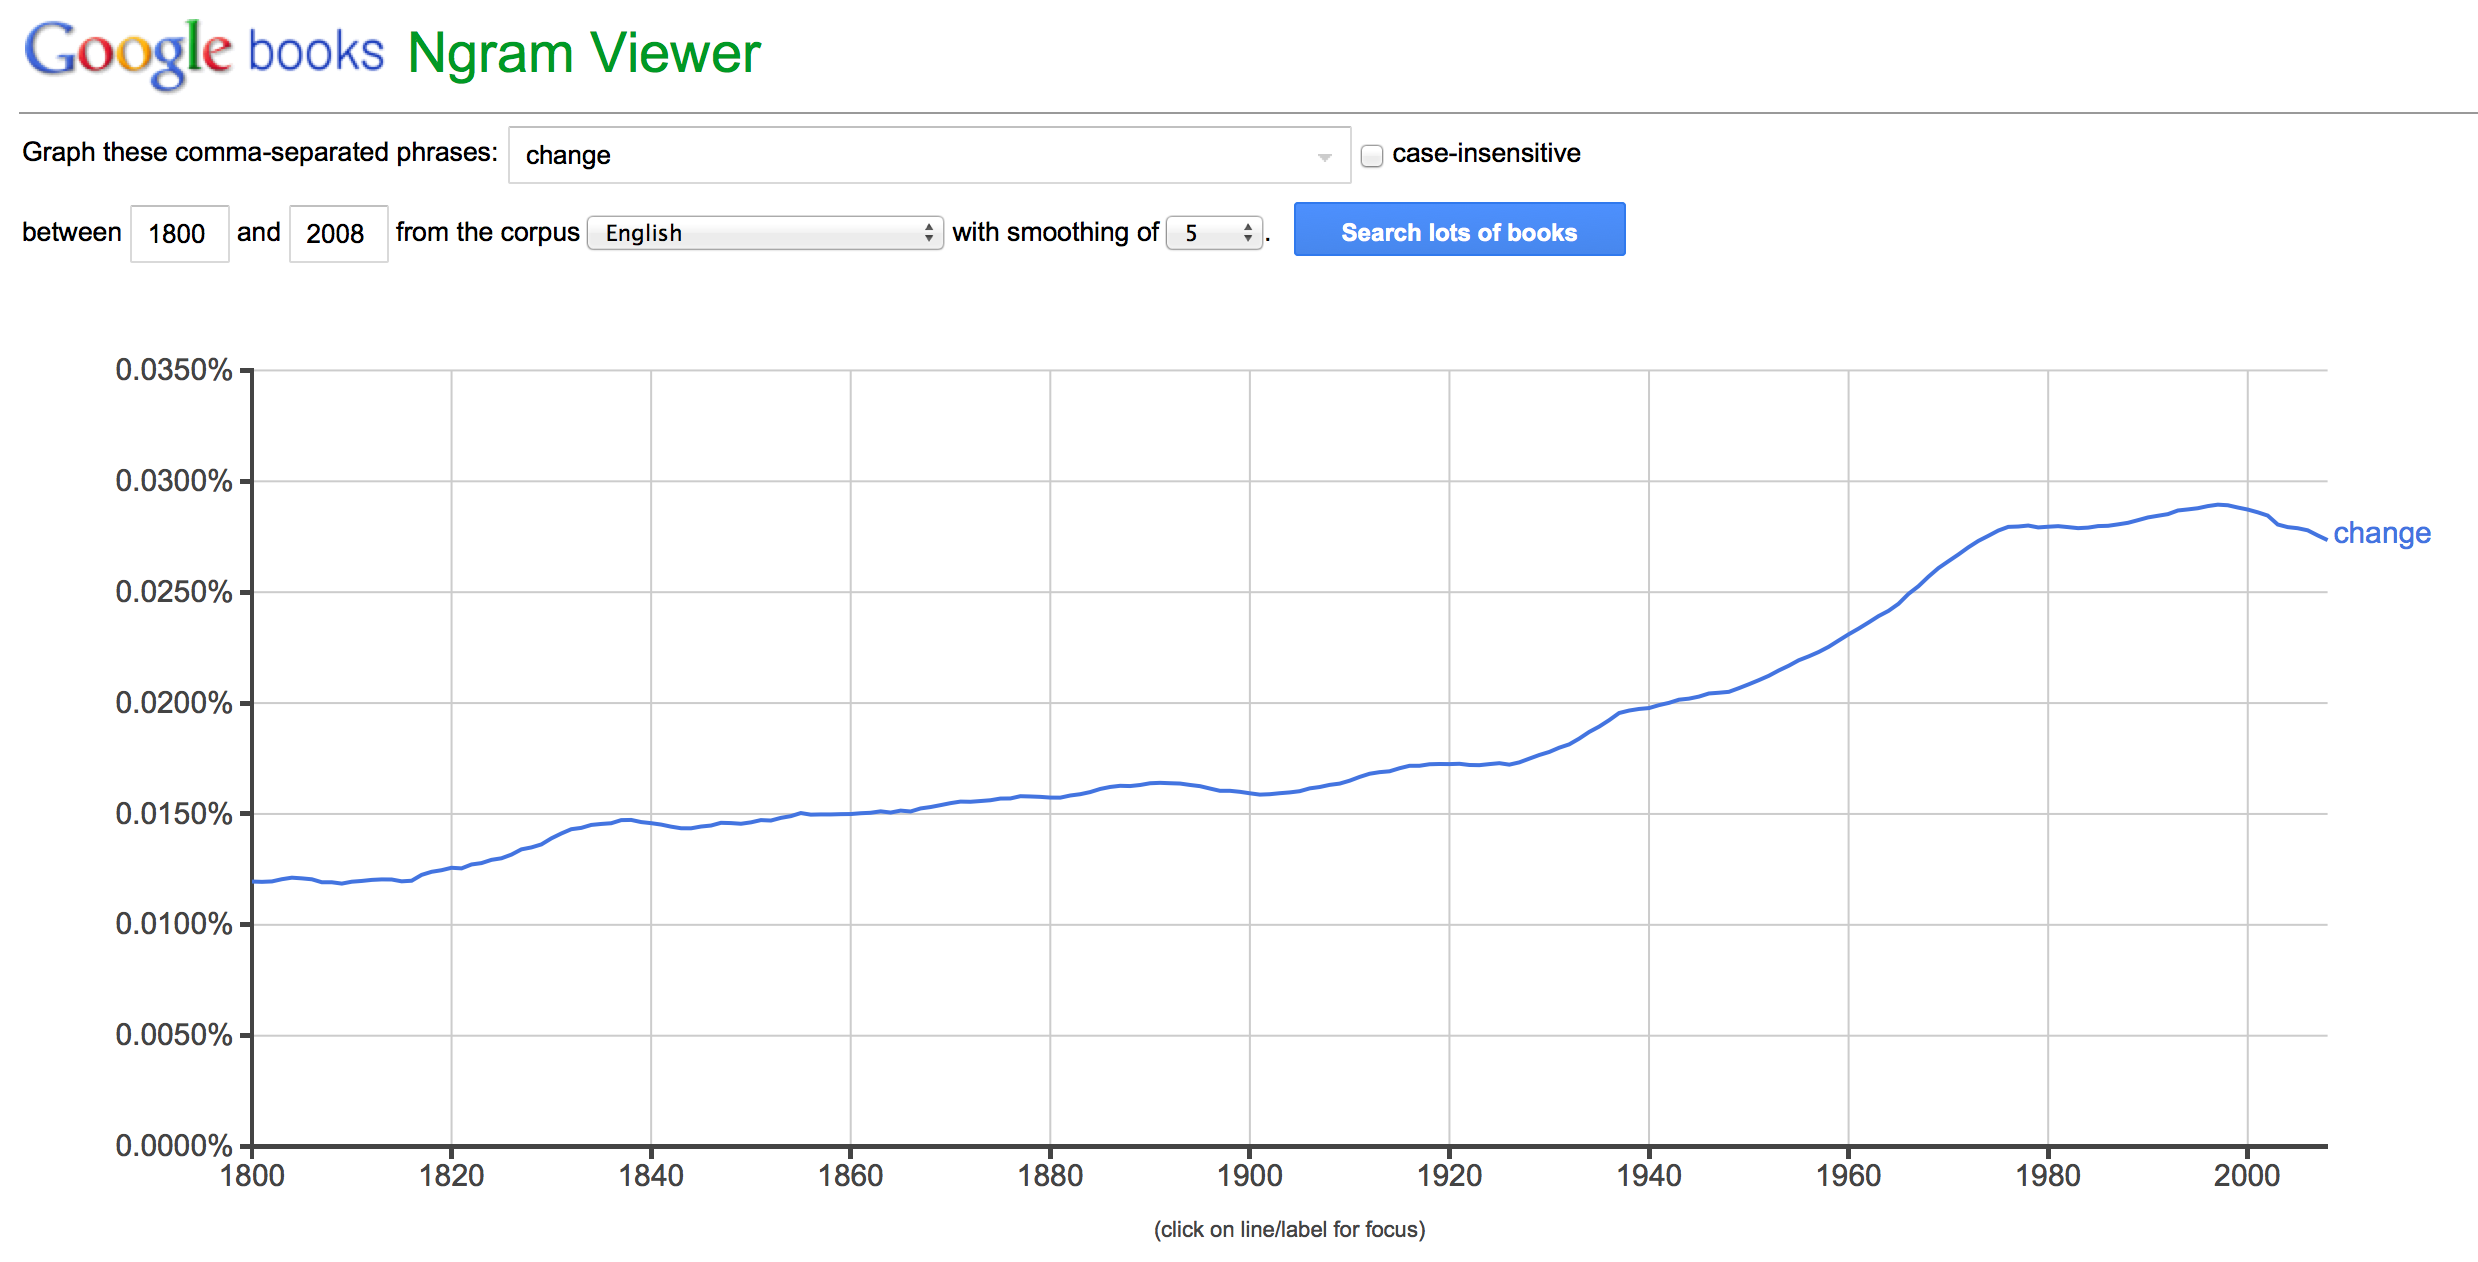Click the 0.0000% label on the y-axis

[174, 1145]
